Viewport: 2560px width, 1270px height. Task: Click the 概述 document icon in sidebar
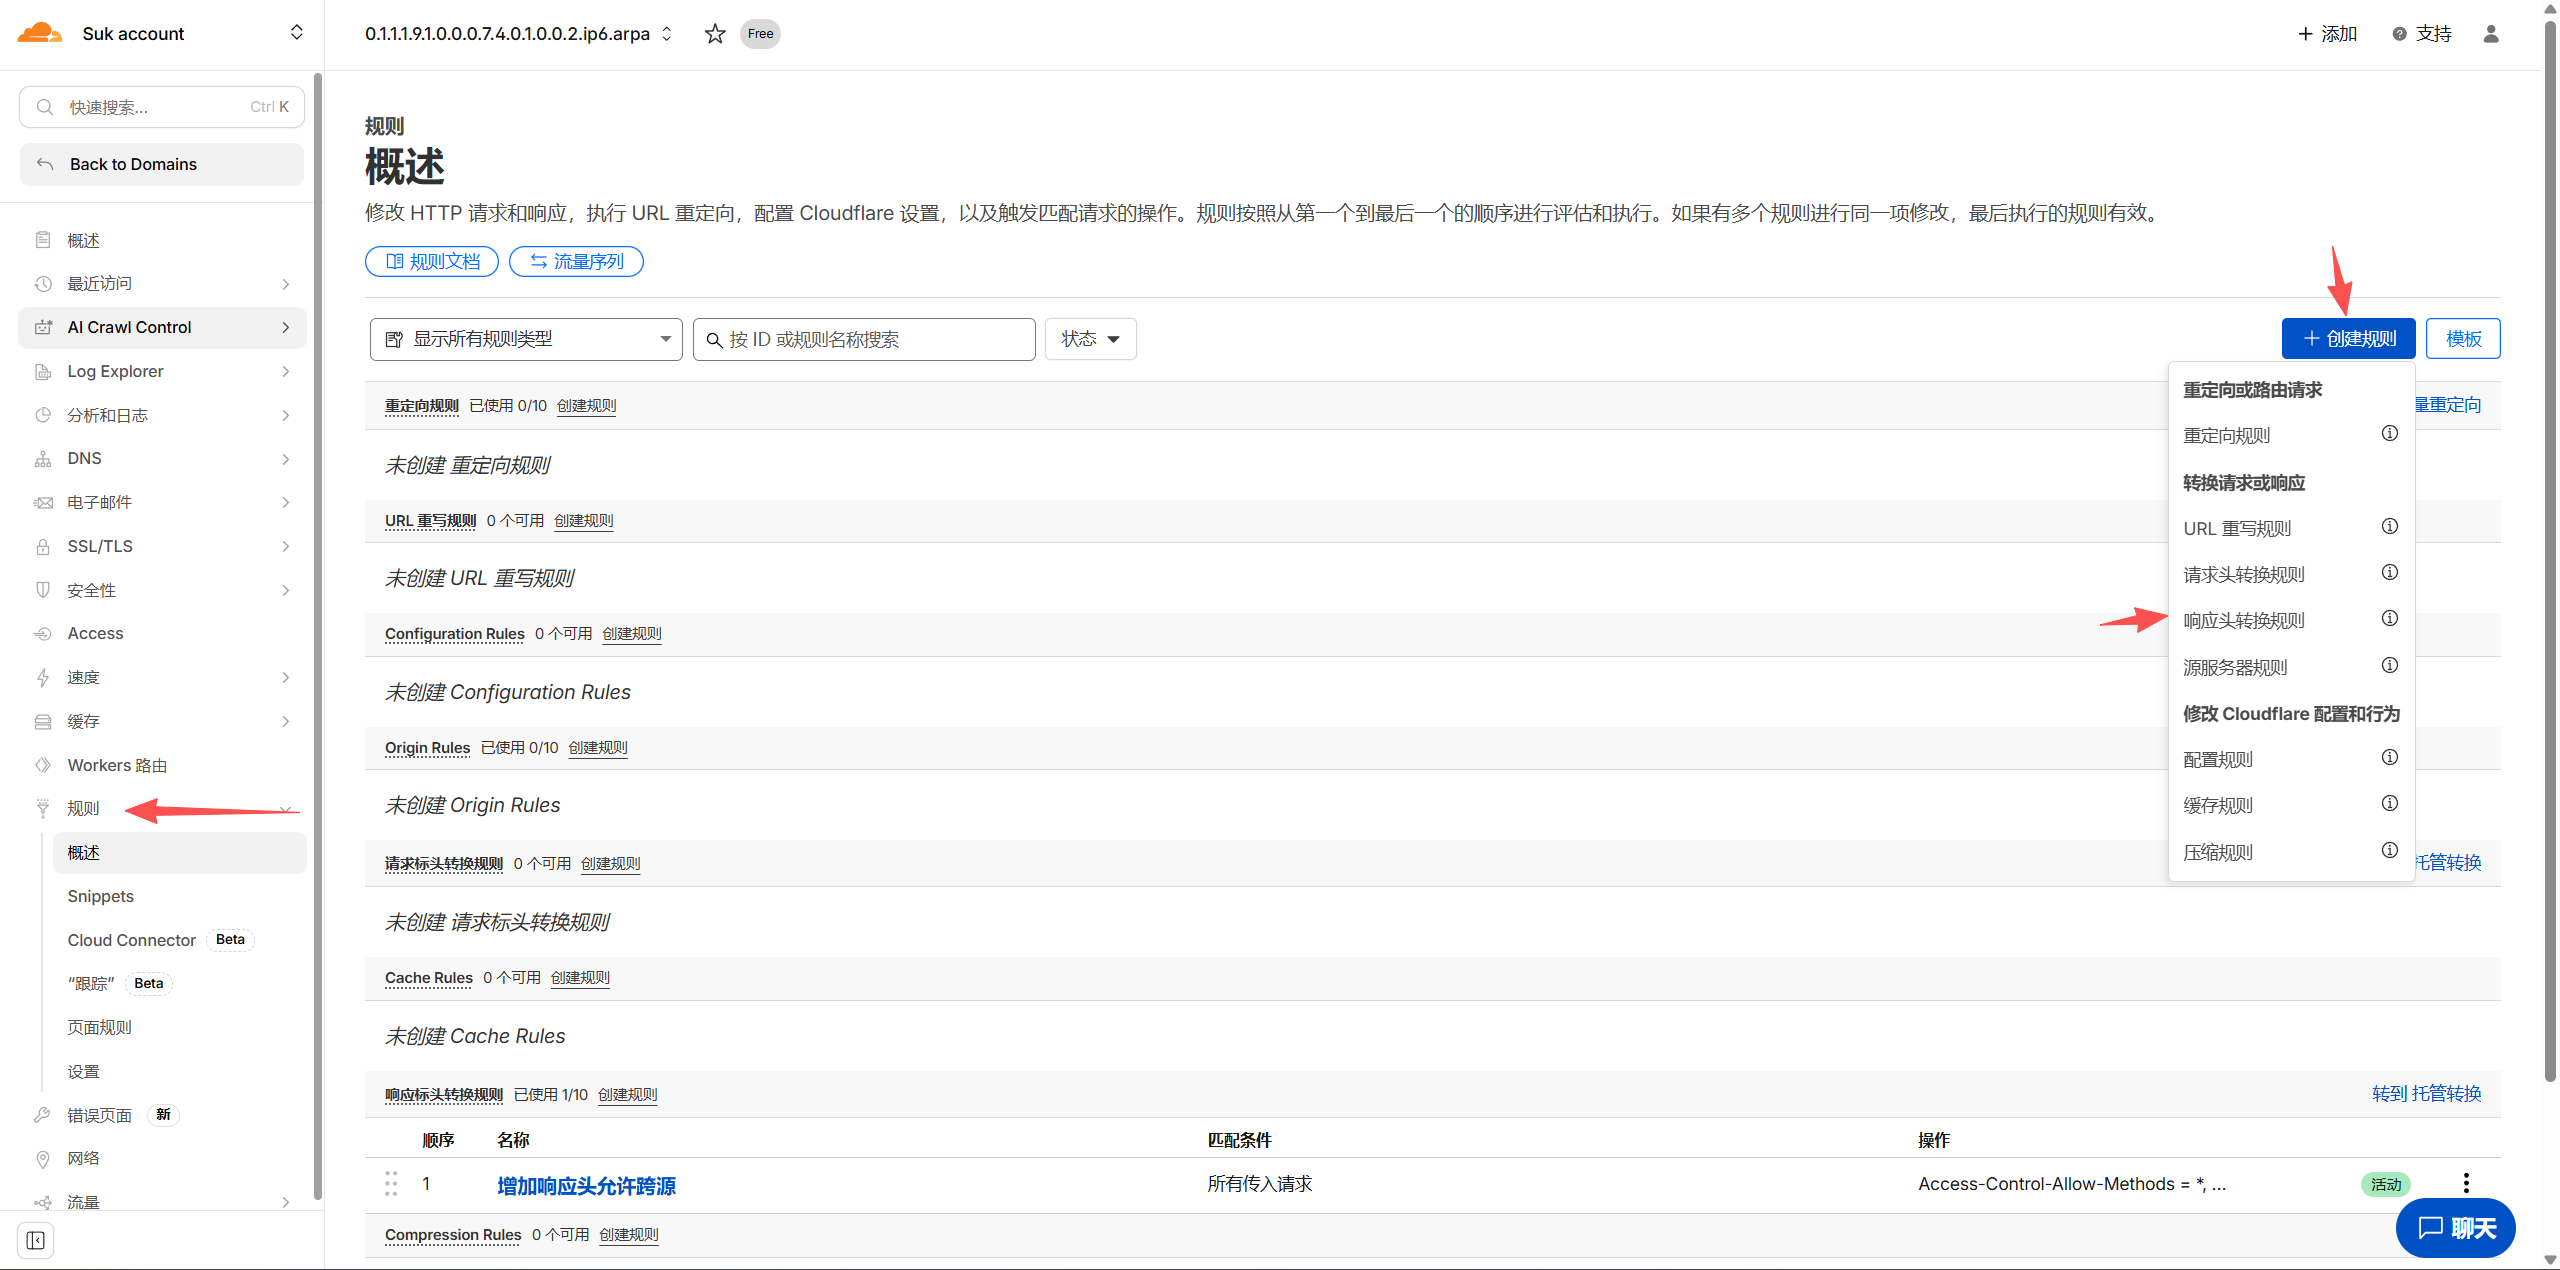pos(43,240)
